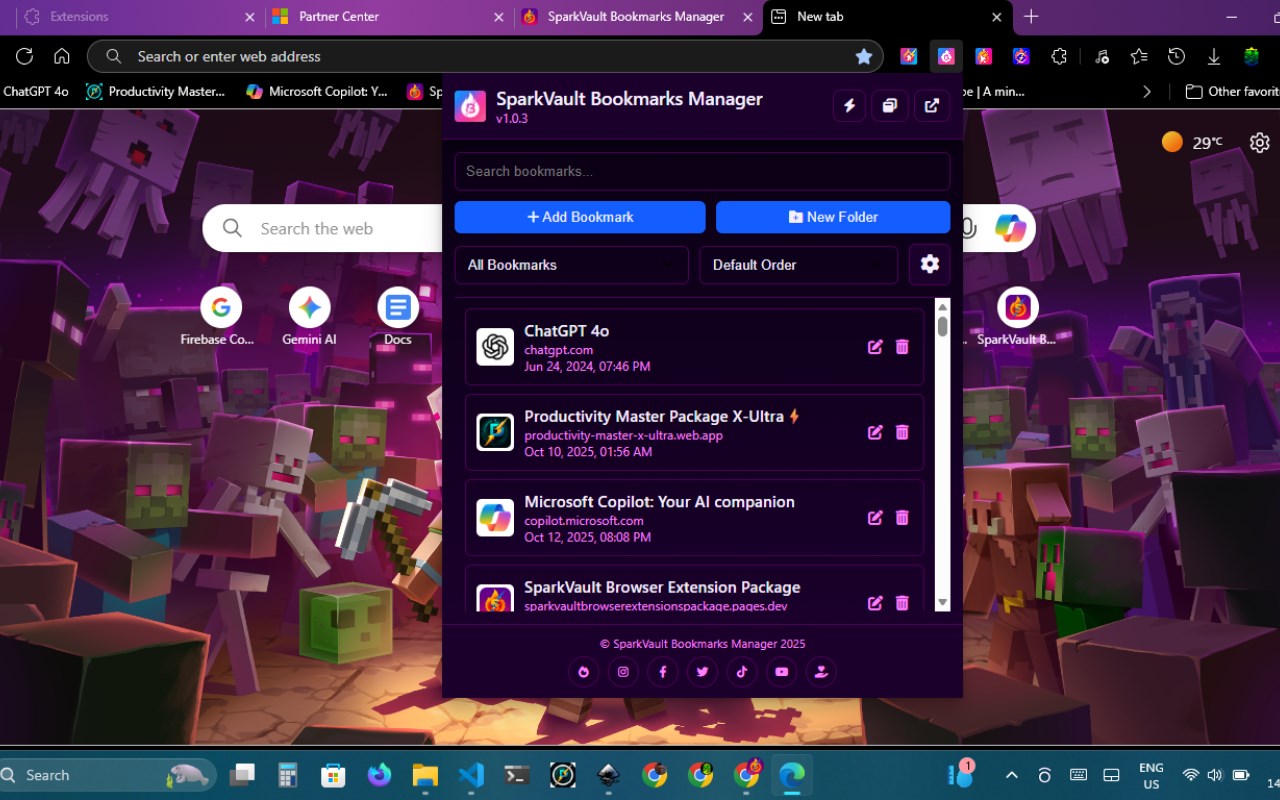Viewport: 1280px width, 800px height.
Task: Edit the Microsoft Copilot bookmark
Action: click(x=875, y=517)
